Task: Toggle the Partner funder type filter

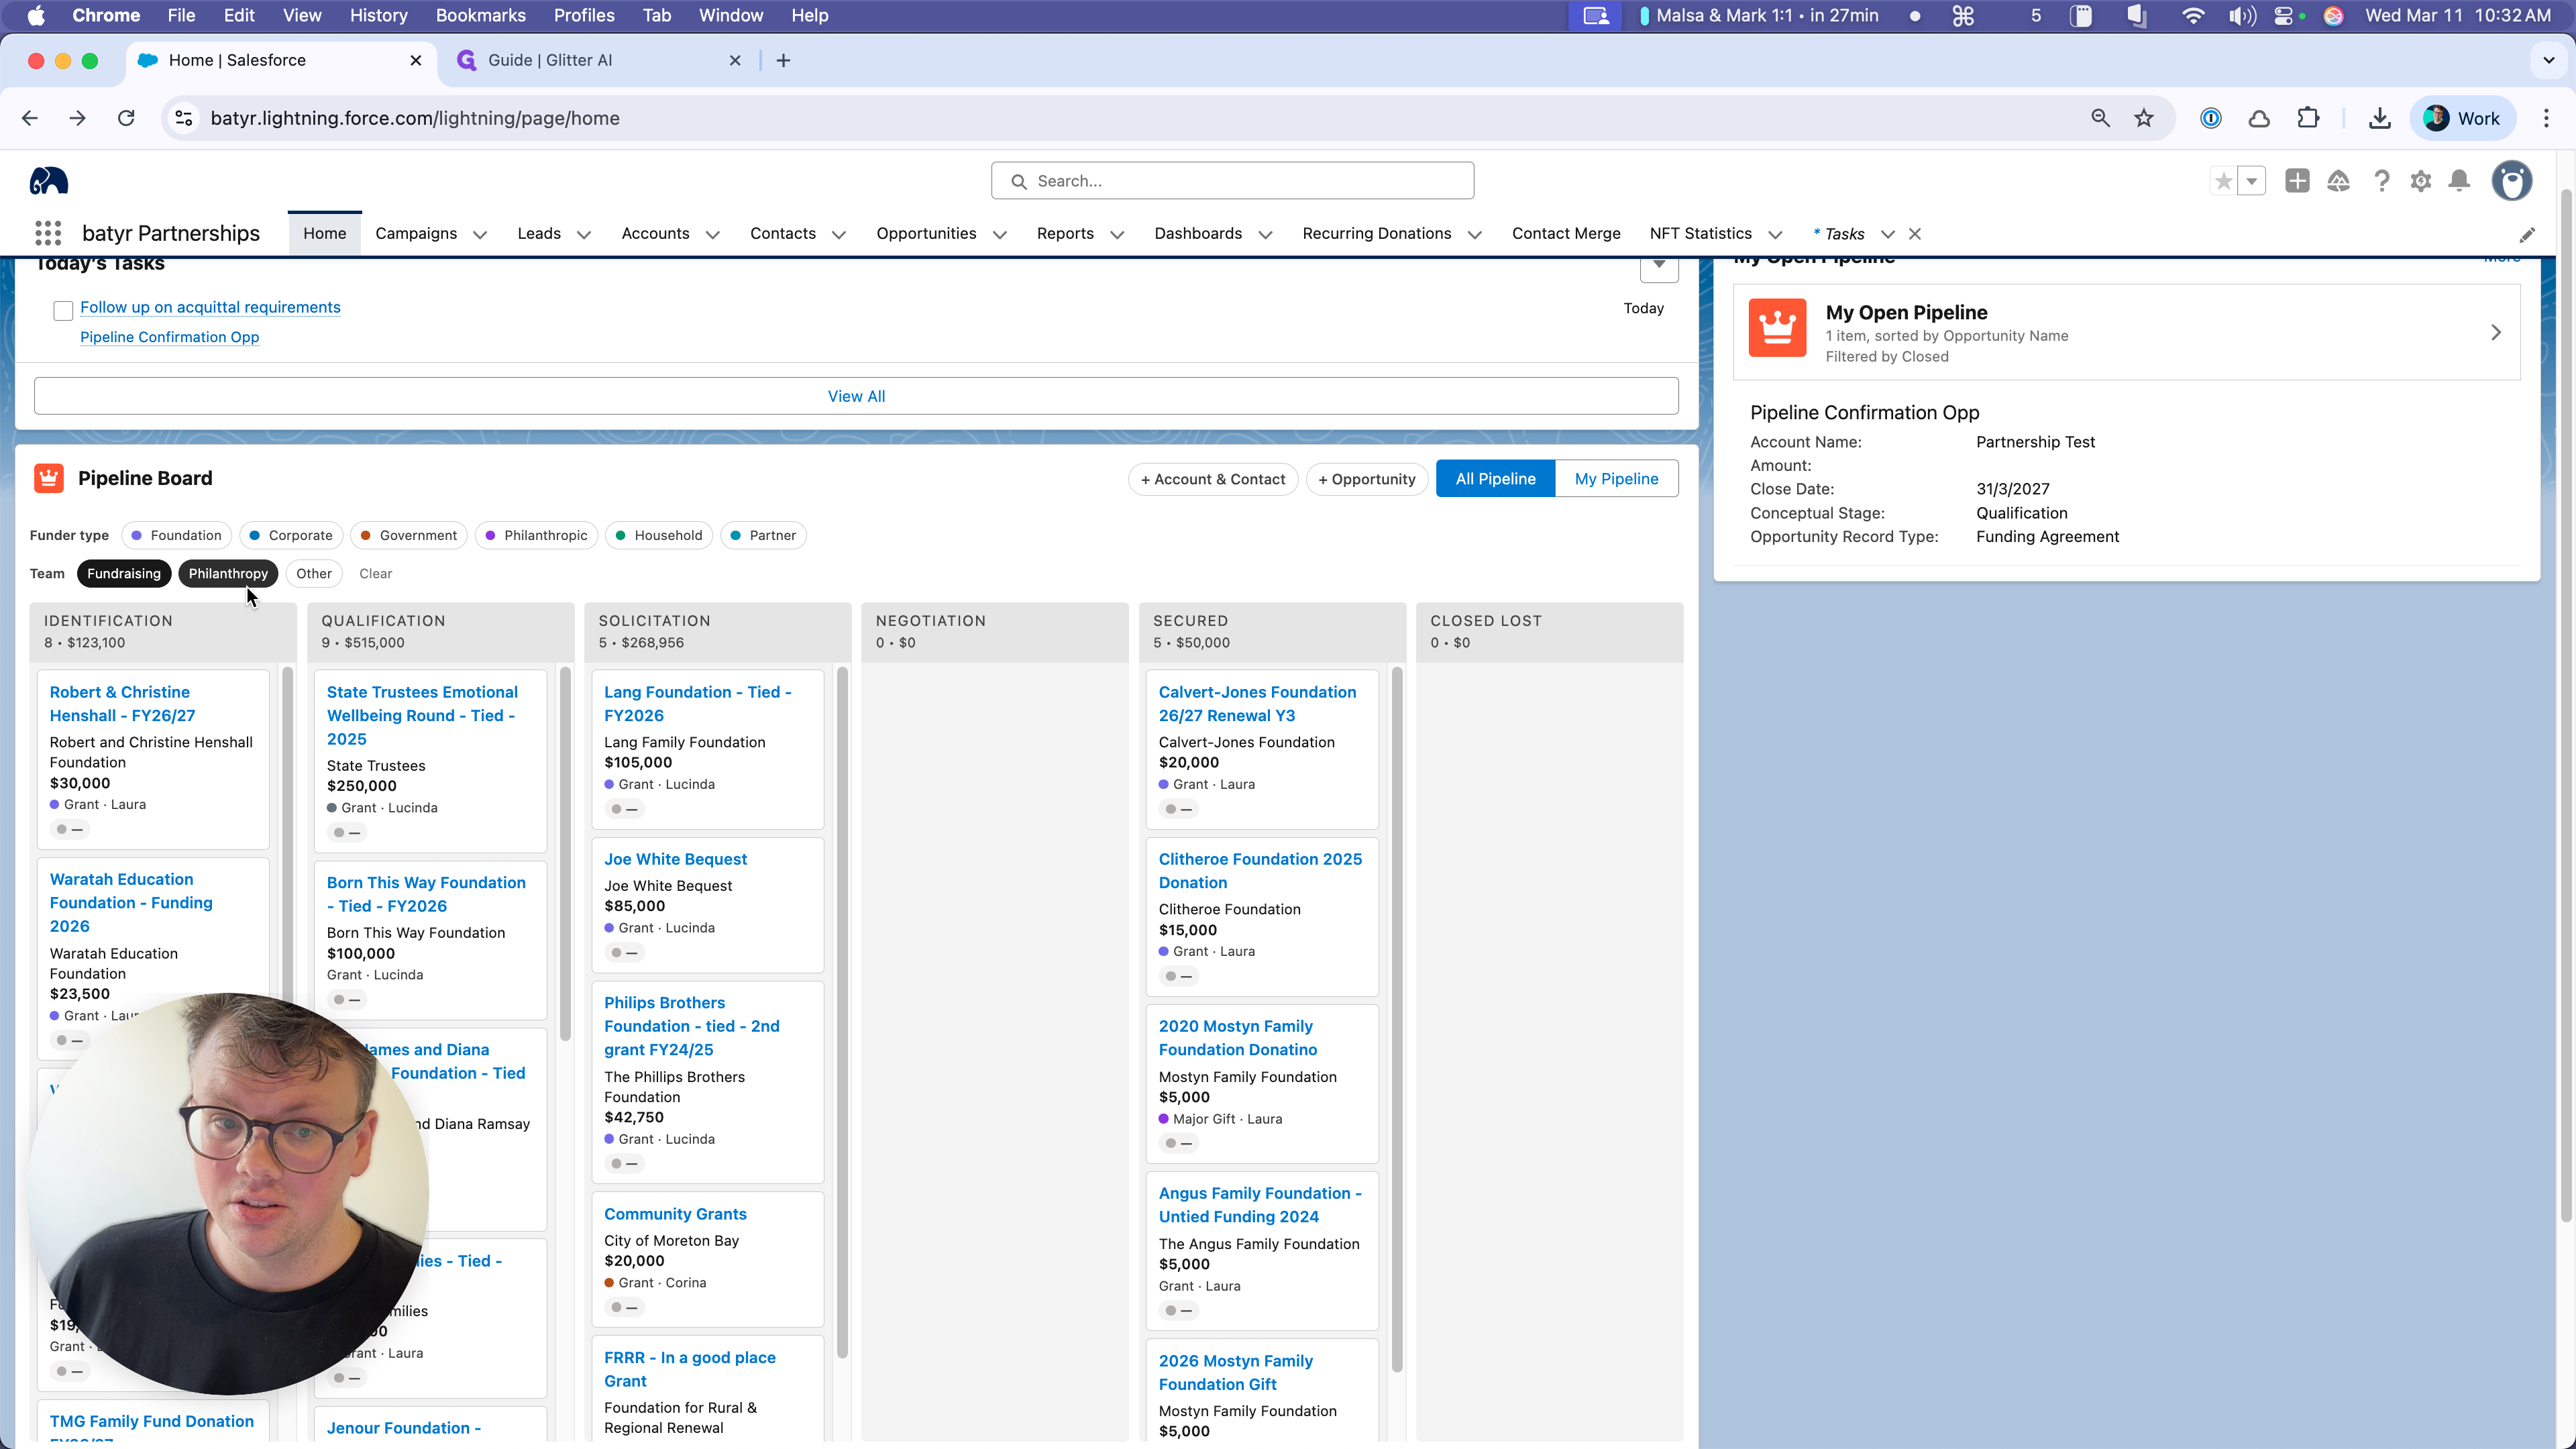Action: [x=763, y=535]
